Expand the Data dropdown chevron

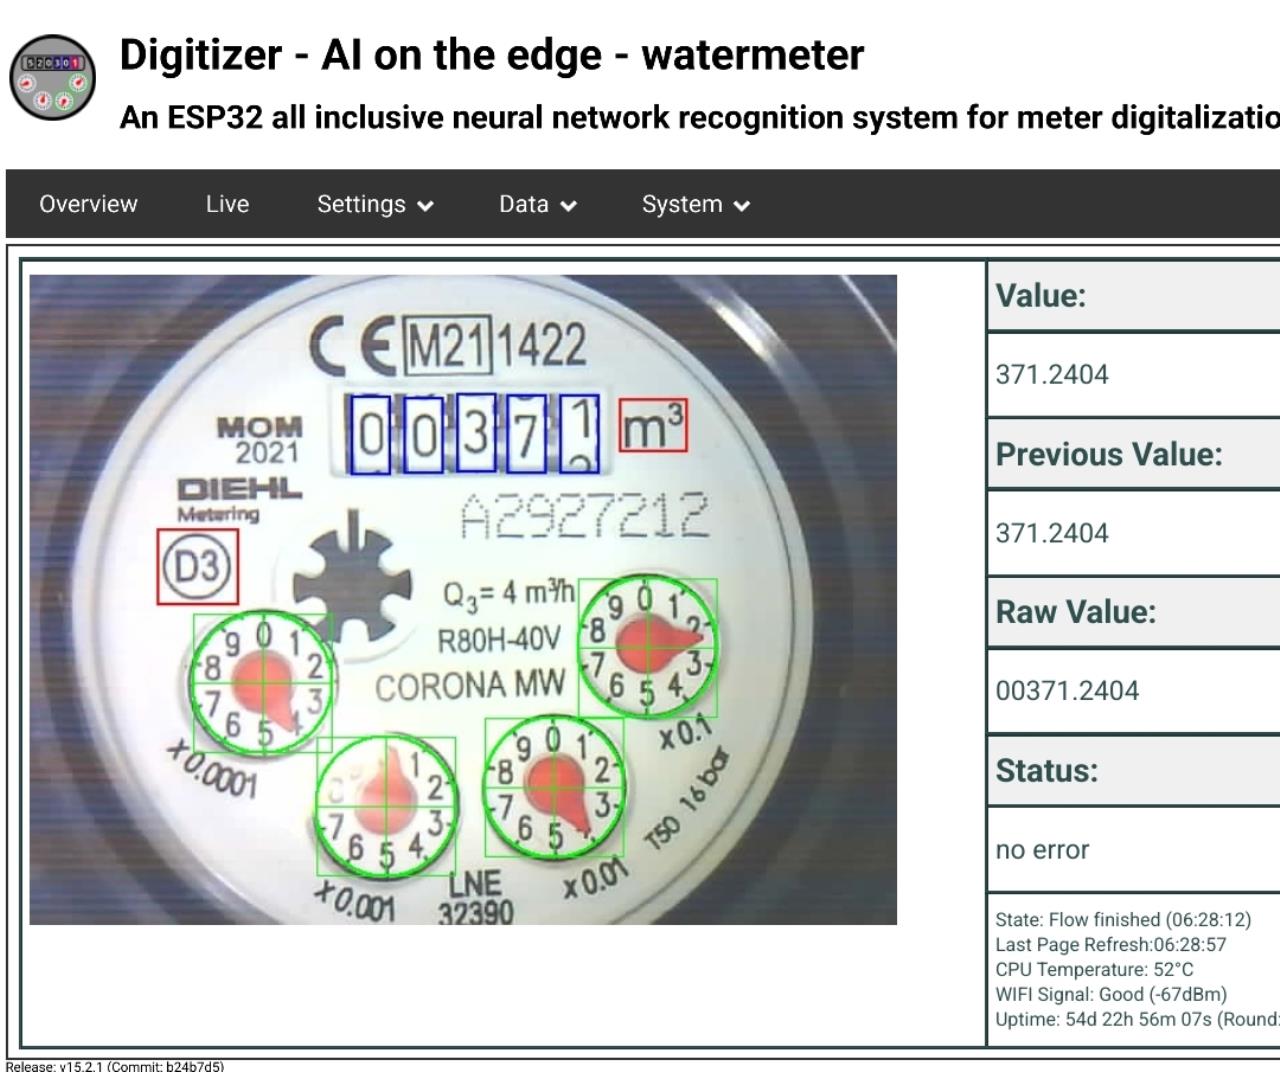[x=568, y=206]
